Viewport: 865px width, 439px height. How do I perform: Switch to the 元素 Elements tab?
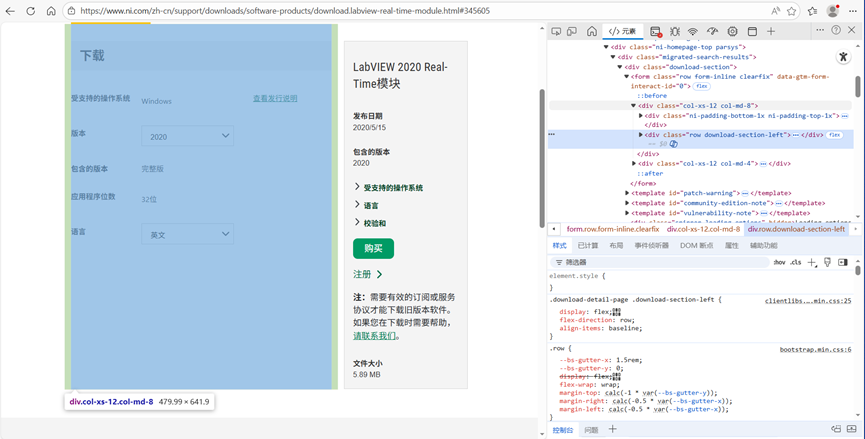(x=622, y=31)
